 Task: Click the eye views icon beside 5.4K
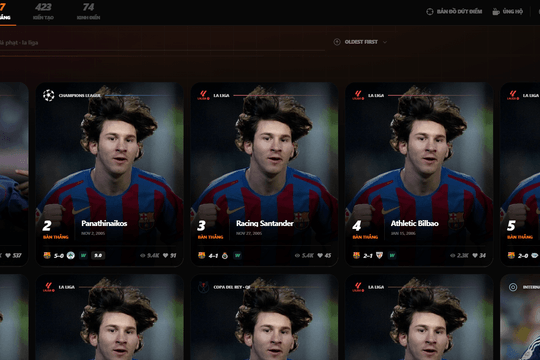[297, 256]
